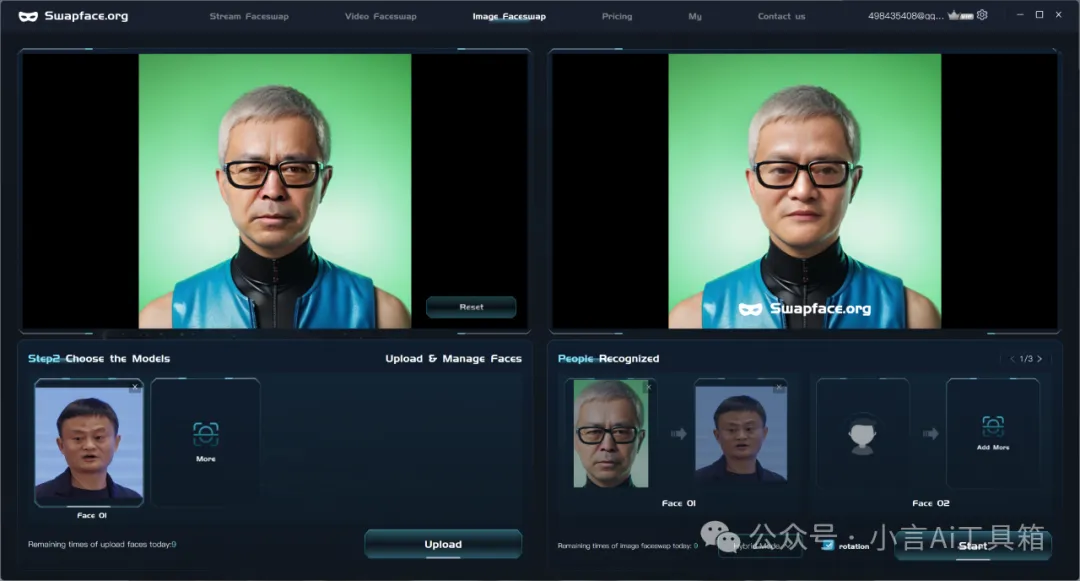The height and width of the screenshot is (581, 1080).
Task: Select the empty person placeholder for Face 02
Action: pyautogui.click(x=862, y=434)
